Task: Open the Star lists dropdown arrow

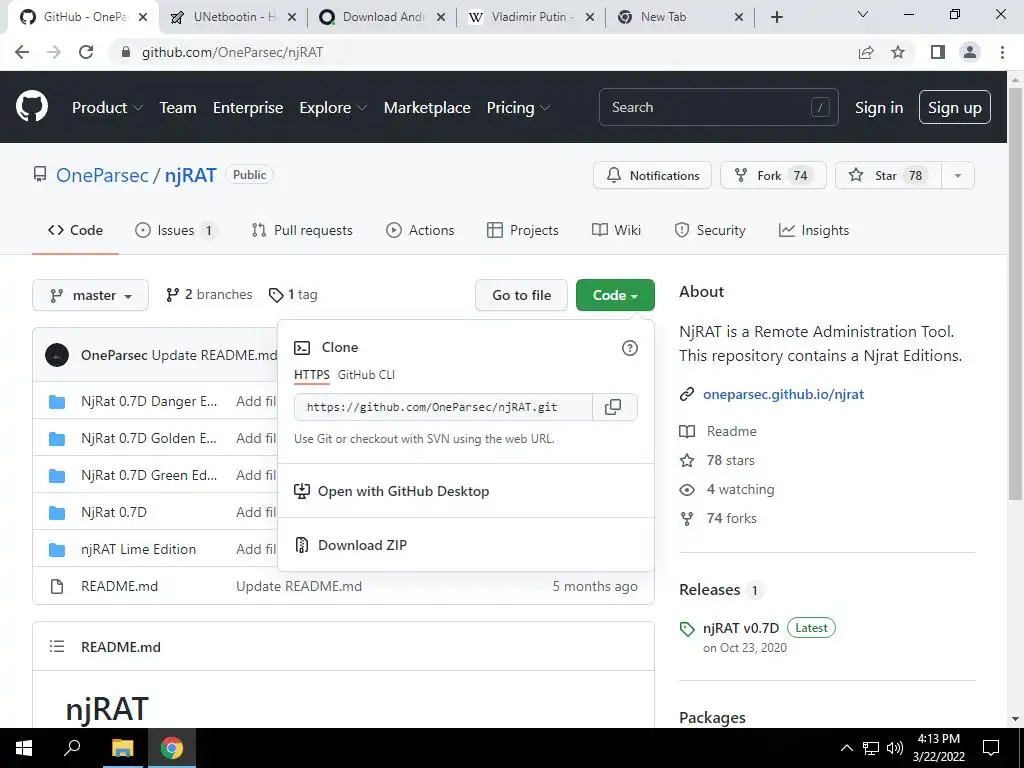Action: 957,175
